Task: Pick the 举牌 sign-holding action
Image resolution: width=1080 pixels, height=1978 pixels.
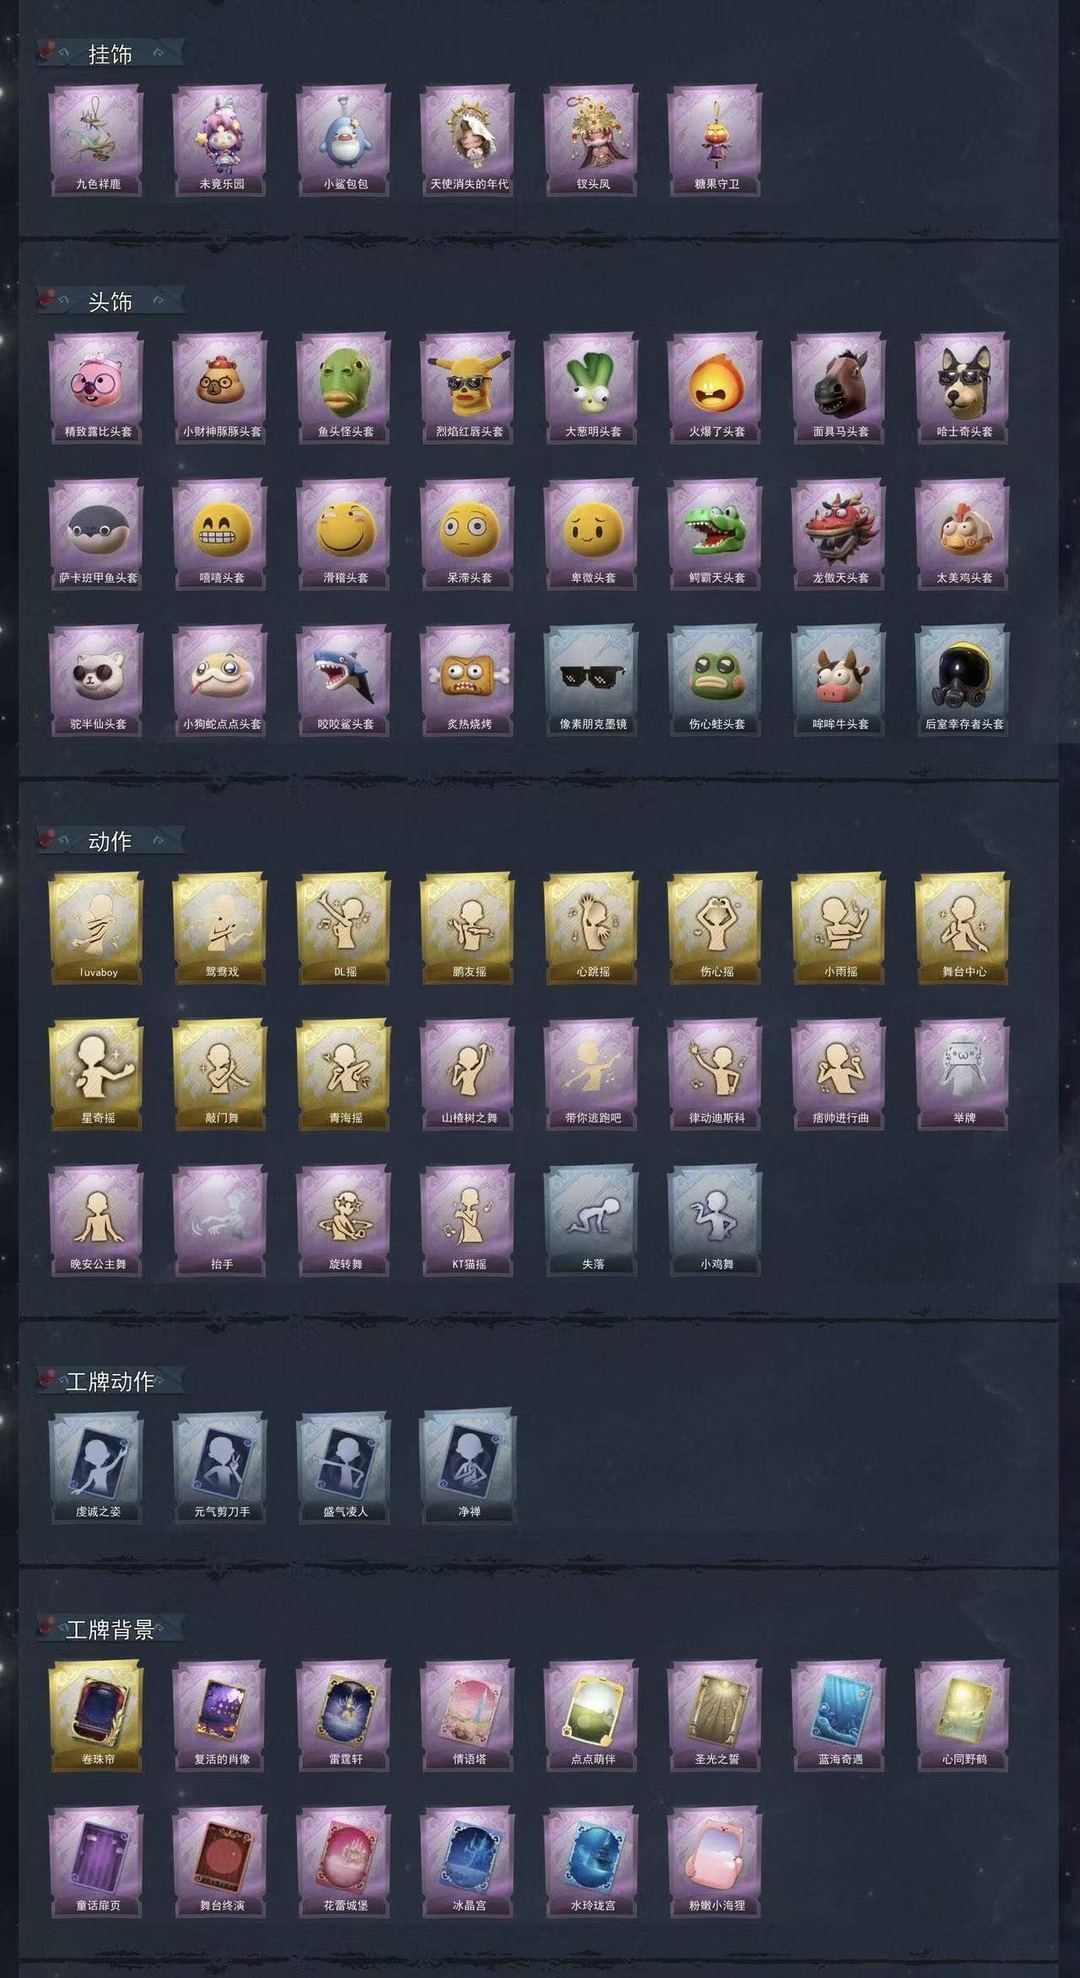Action: click(963, 1074)
